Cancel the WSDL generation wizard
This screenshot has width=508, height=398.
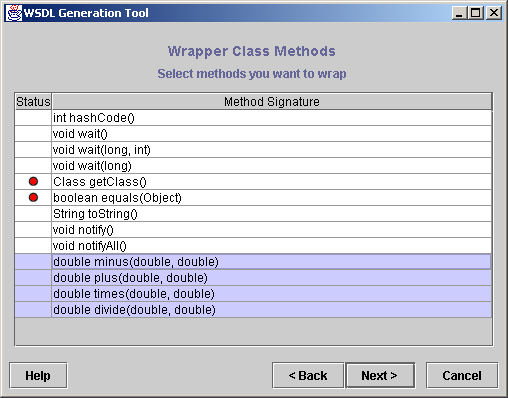click(462, 376)
